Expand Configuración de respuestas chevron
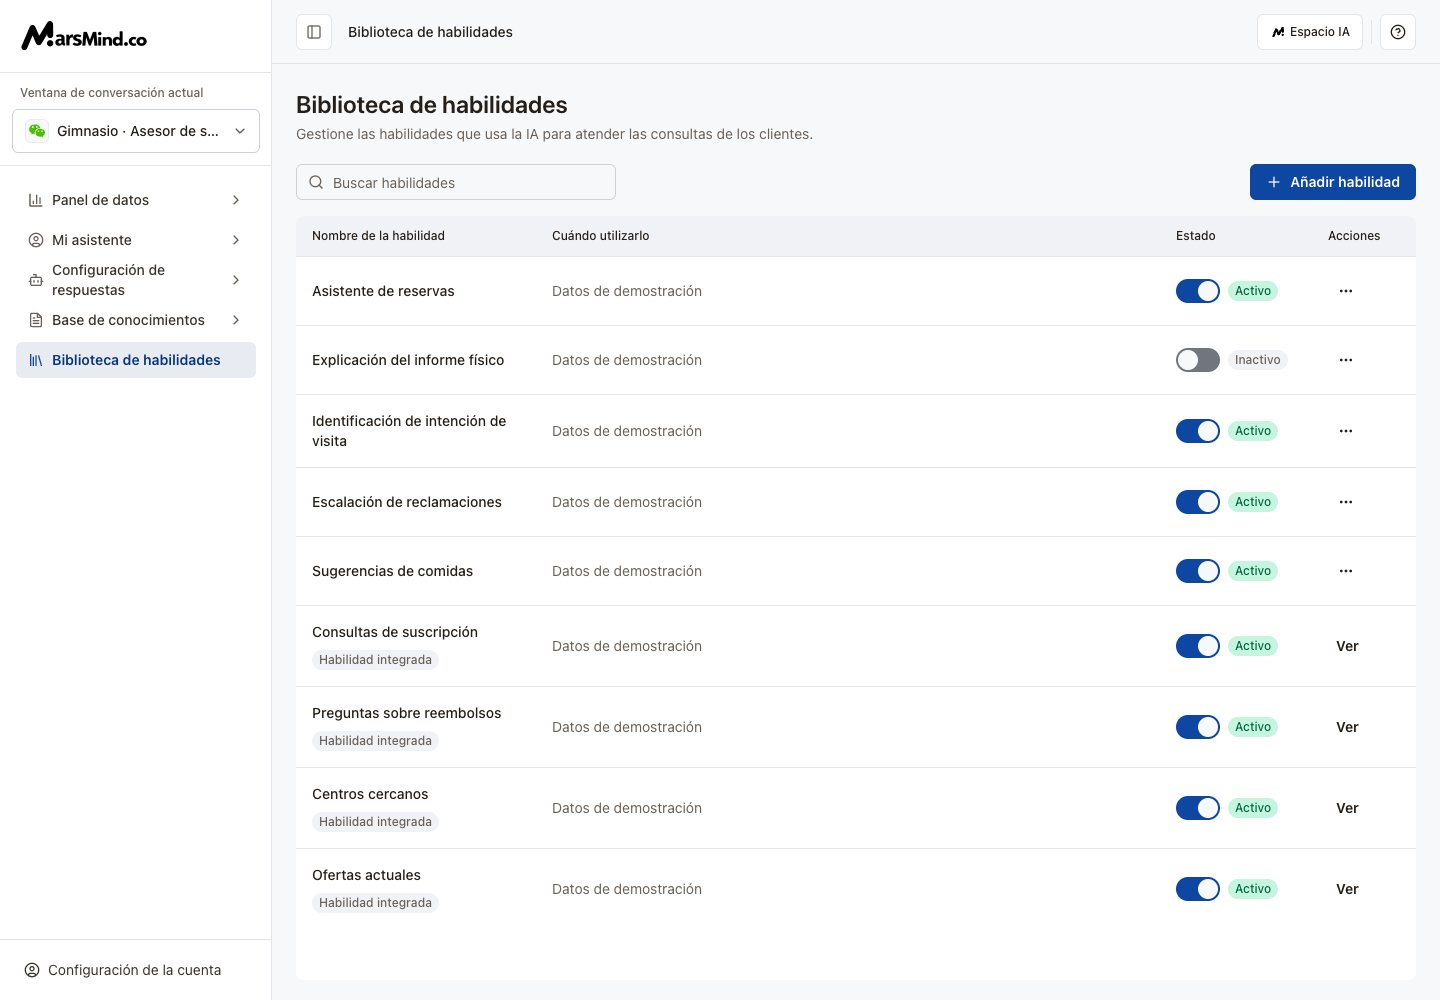 tap(236, 280)
